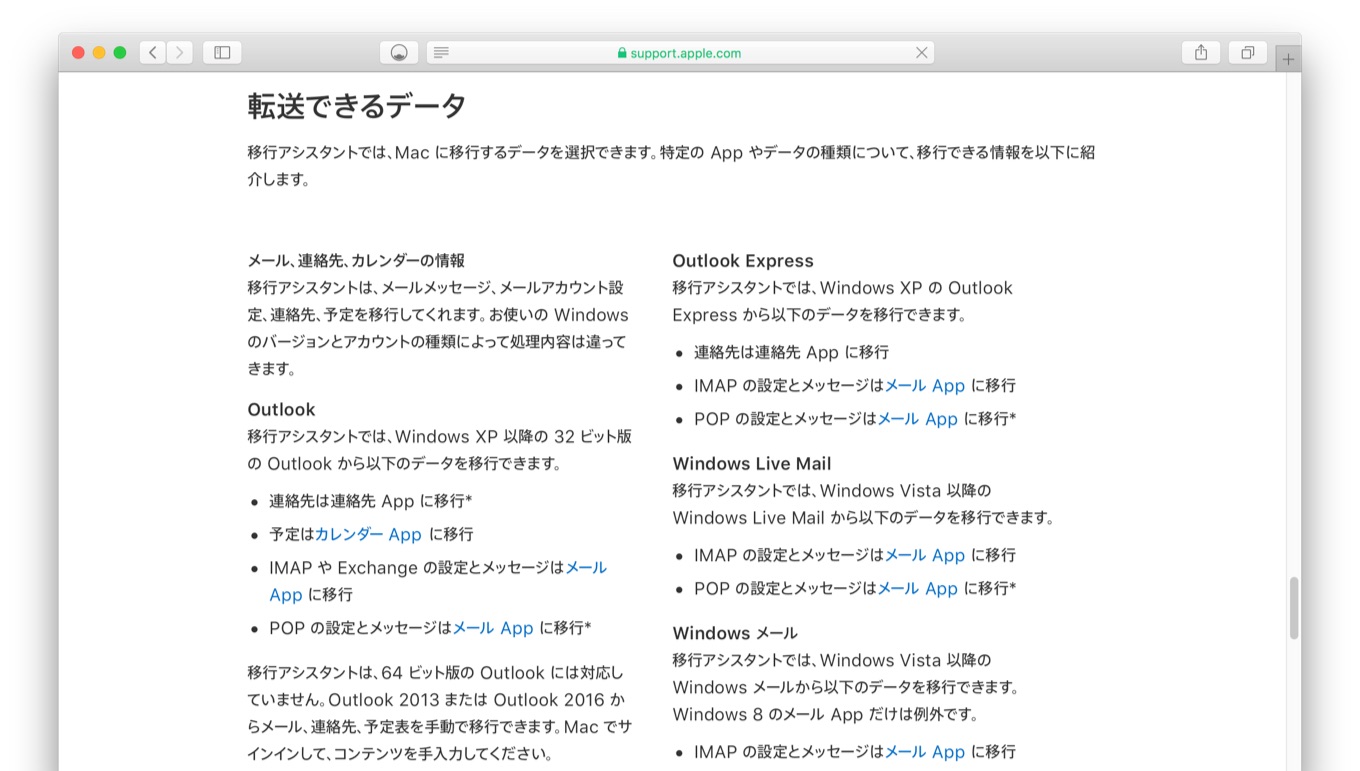Minimize the Safari window with yellow button
This screenshot has height=771, width=1360.
99,53
